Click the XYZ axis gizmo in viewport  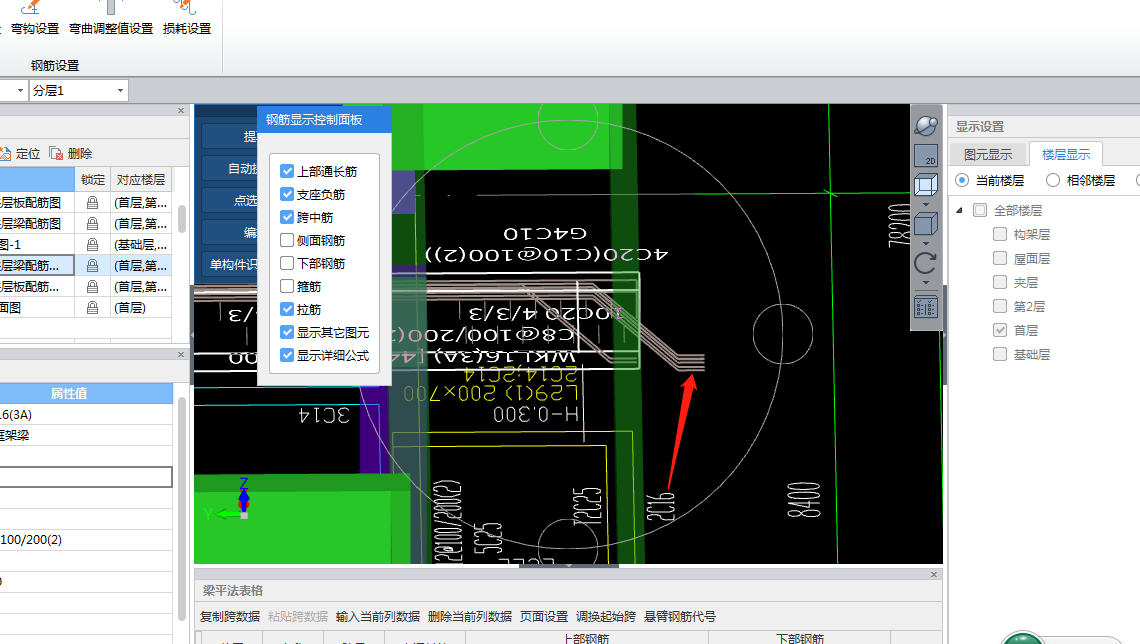(x=233, y=499)
